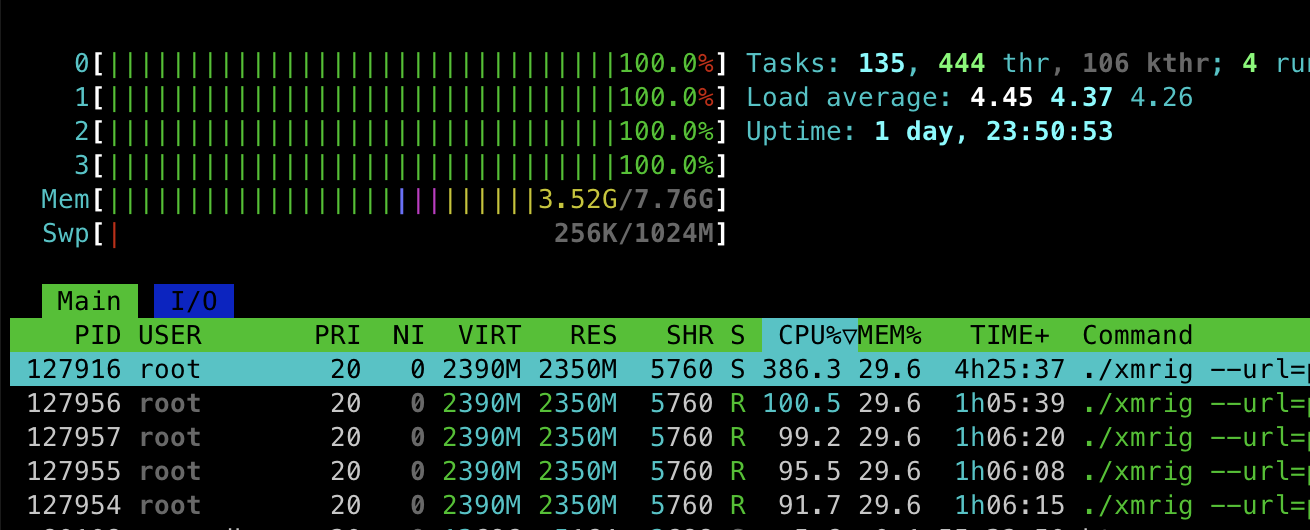The image size is (1310, 530).
Task: Sort by the Command column header
Action: (x=1138, y=335)
